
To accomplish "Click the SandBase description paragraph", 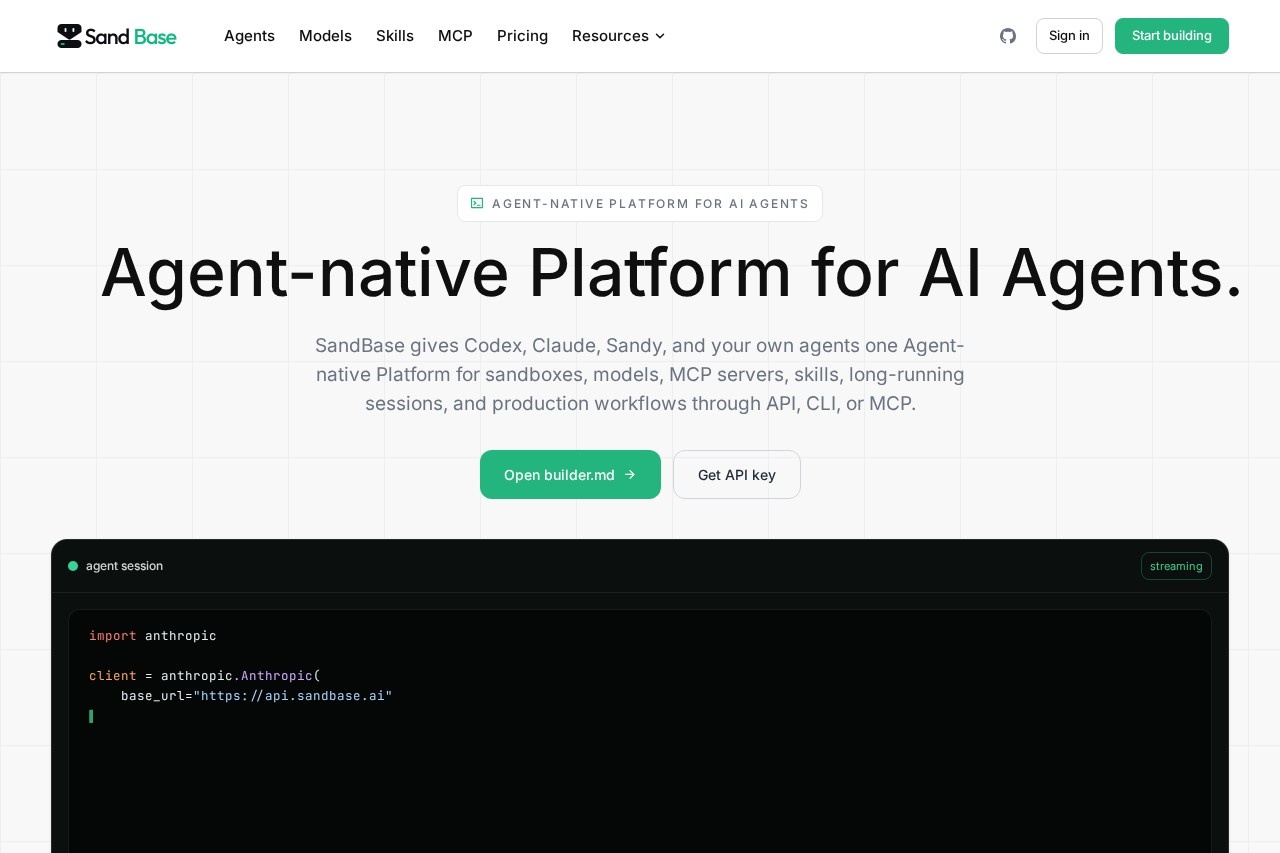I will click(x=640, y=375).
